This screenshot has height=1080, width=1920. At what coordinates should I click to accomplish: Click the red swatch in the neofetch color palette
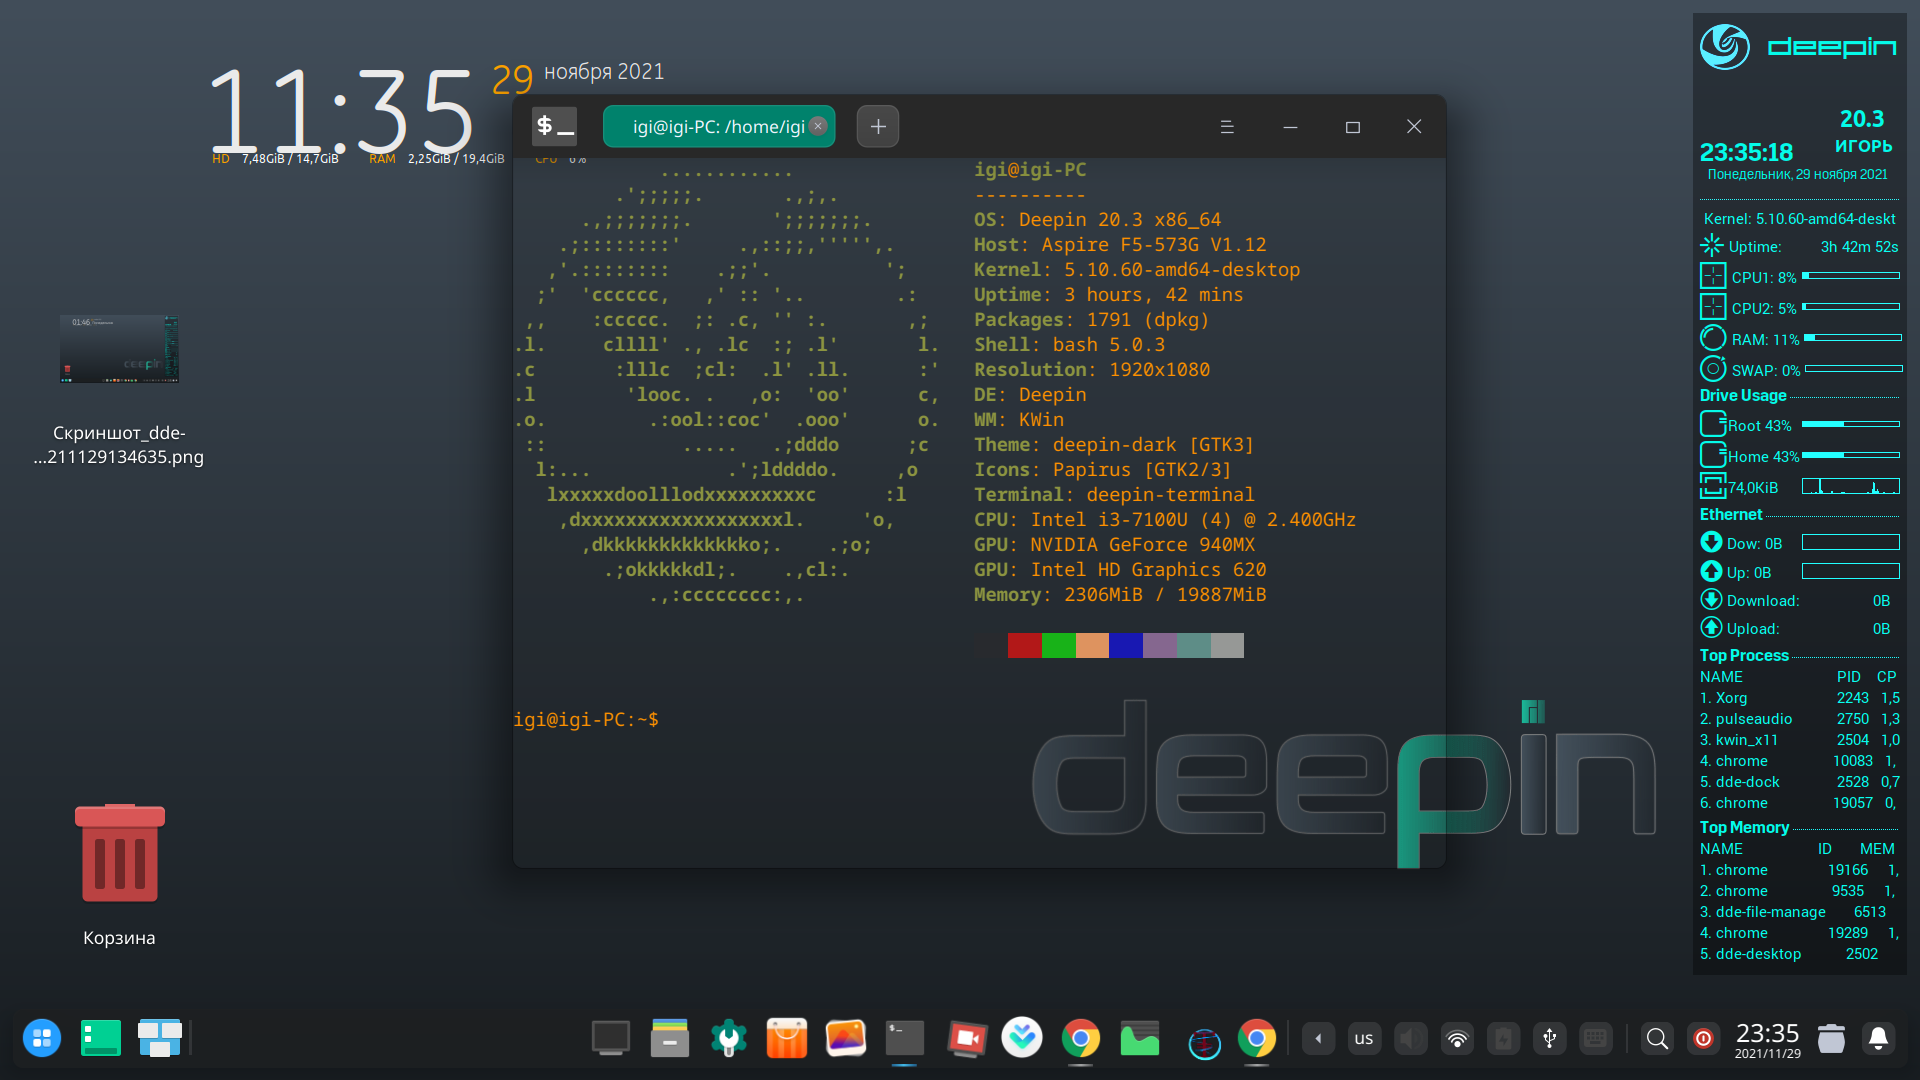click(x=1023, y=645)
